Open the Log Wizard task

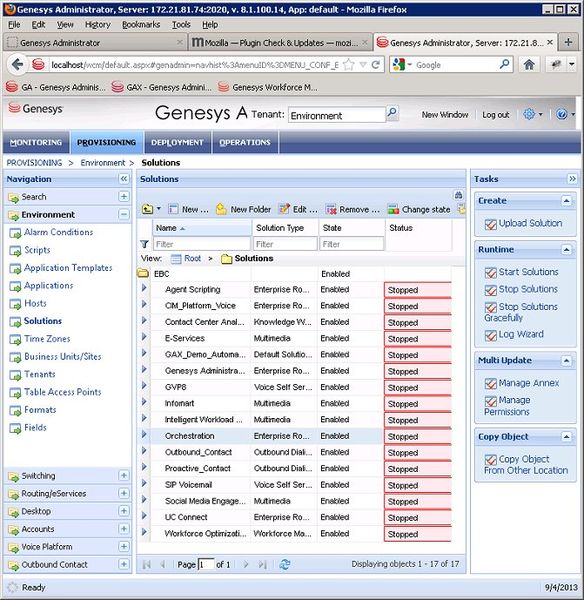click(521, 334)
